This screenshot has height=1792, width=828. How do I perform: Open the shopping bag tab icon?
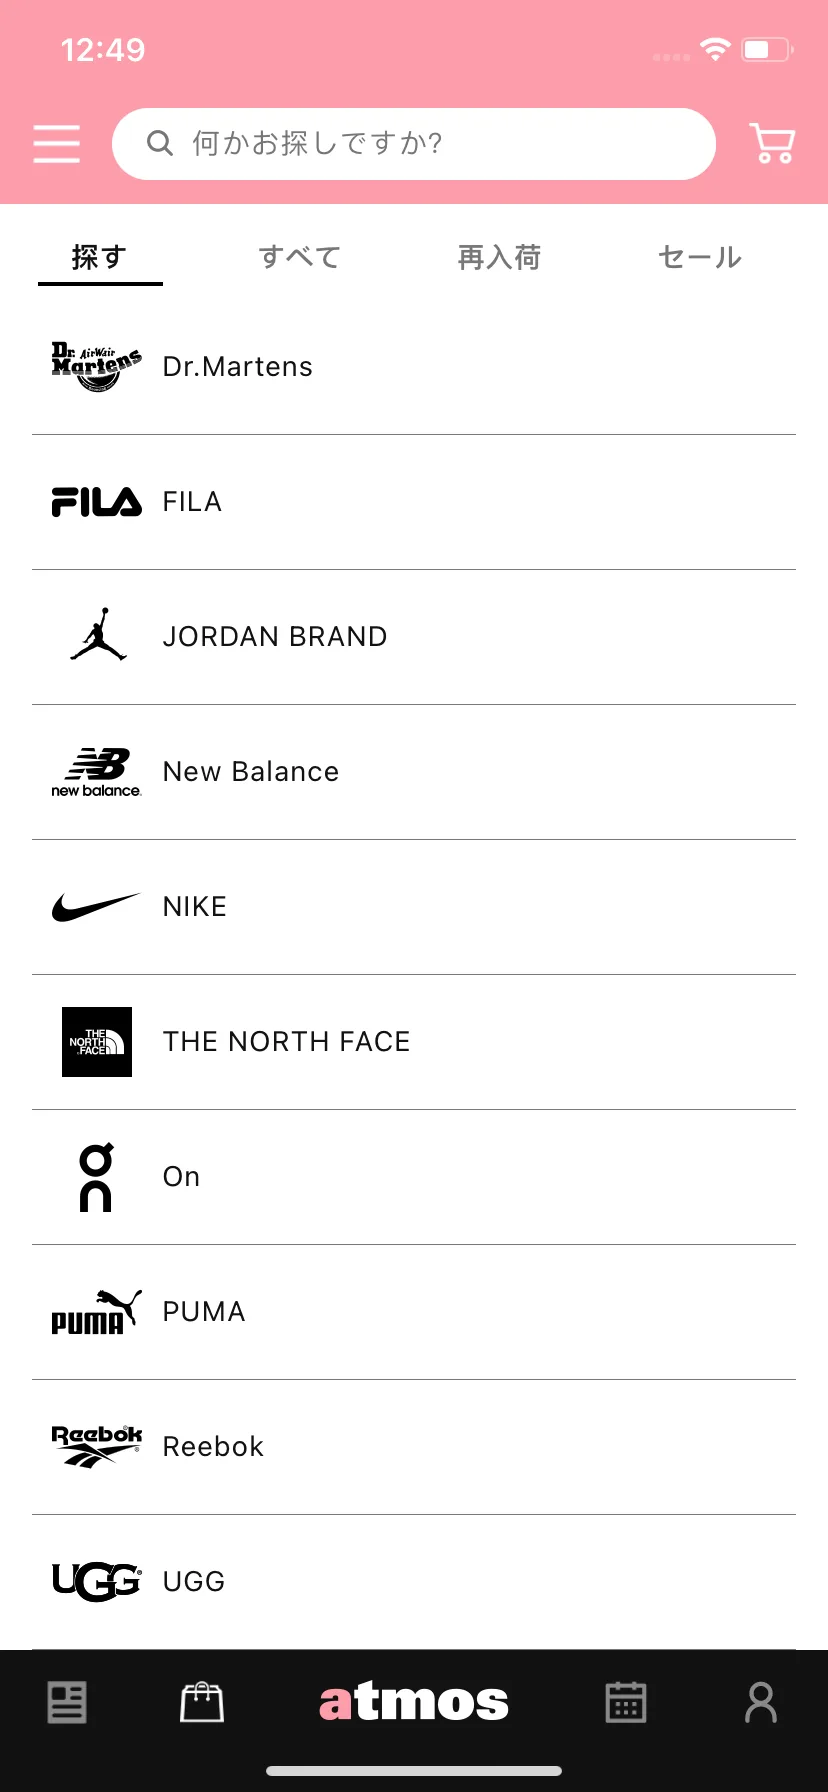click(x=202, y=1702)
